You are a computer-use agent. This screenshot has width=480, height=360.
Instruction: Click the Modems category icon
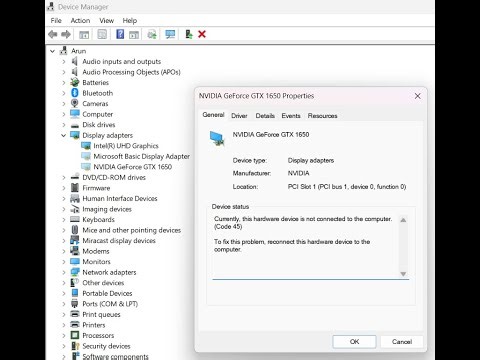(75, 251)
